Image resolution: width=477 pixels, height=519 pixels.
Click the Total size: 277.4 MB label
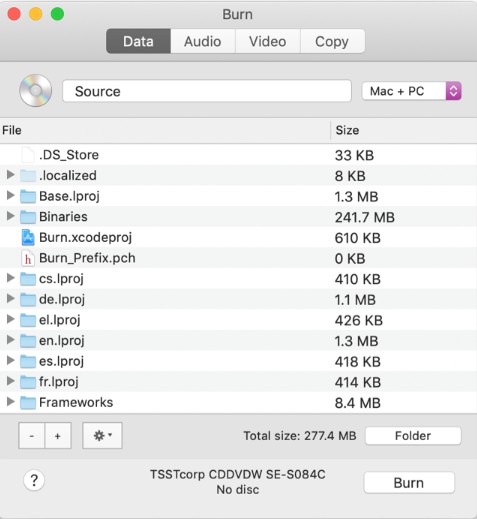[x=300, y=436]
